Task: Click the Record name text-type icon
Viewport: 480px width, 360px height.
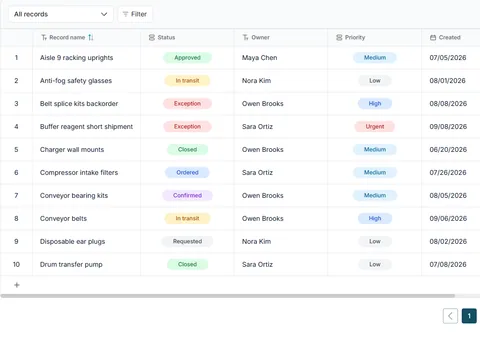Action: point(44,37)
